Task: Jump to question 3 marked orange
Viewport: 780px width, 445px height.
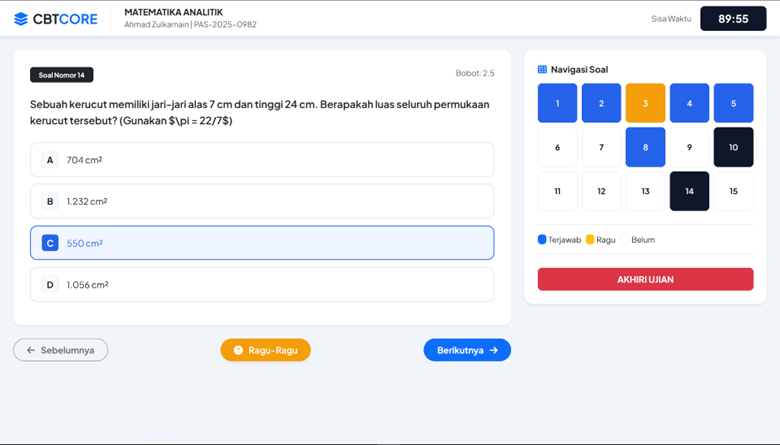Action: coord(645,103)
